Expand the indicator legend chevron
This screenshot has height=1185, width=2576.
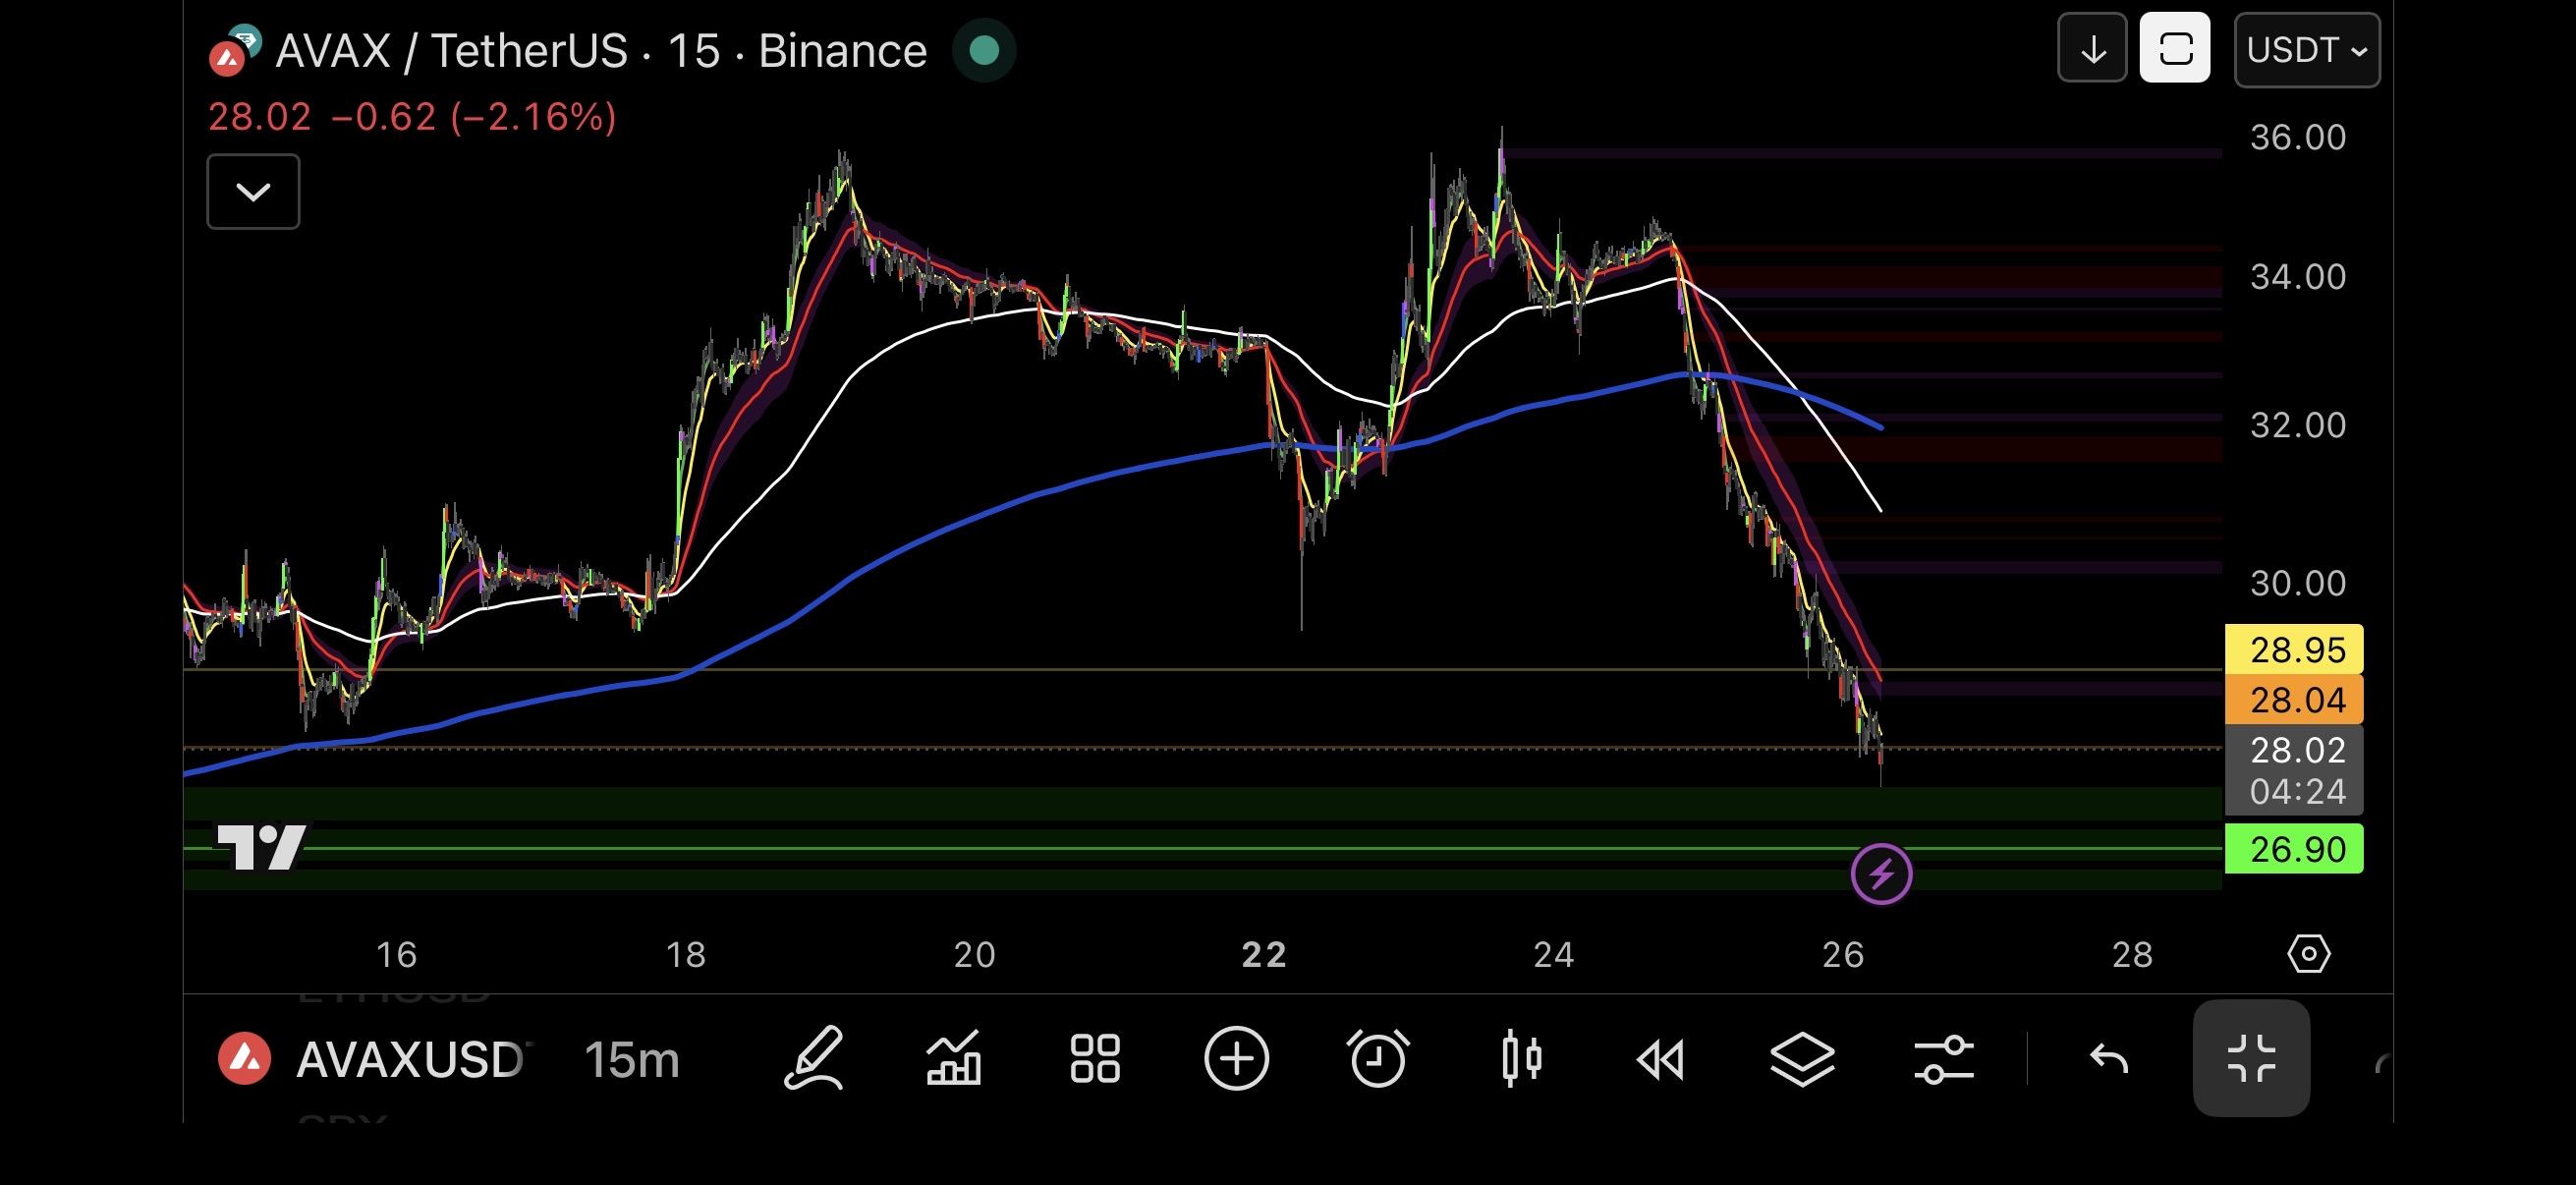(x=253, y=191)
